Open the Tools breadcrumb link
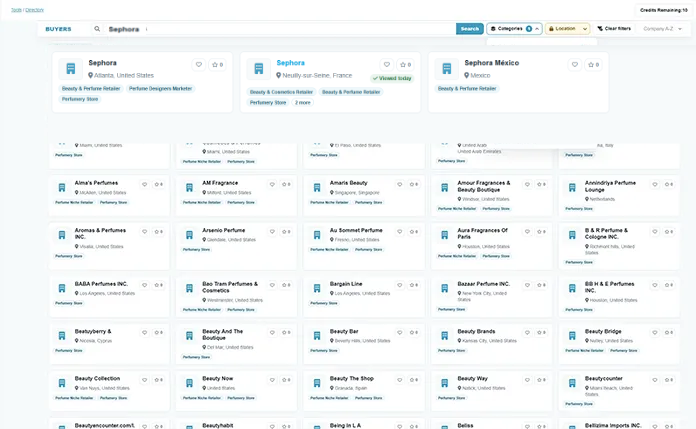Viewport: 696px width, 429px height. (x=16, y=10)
